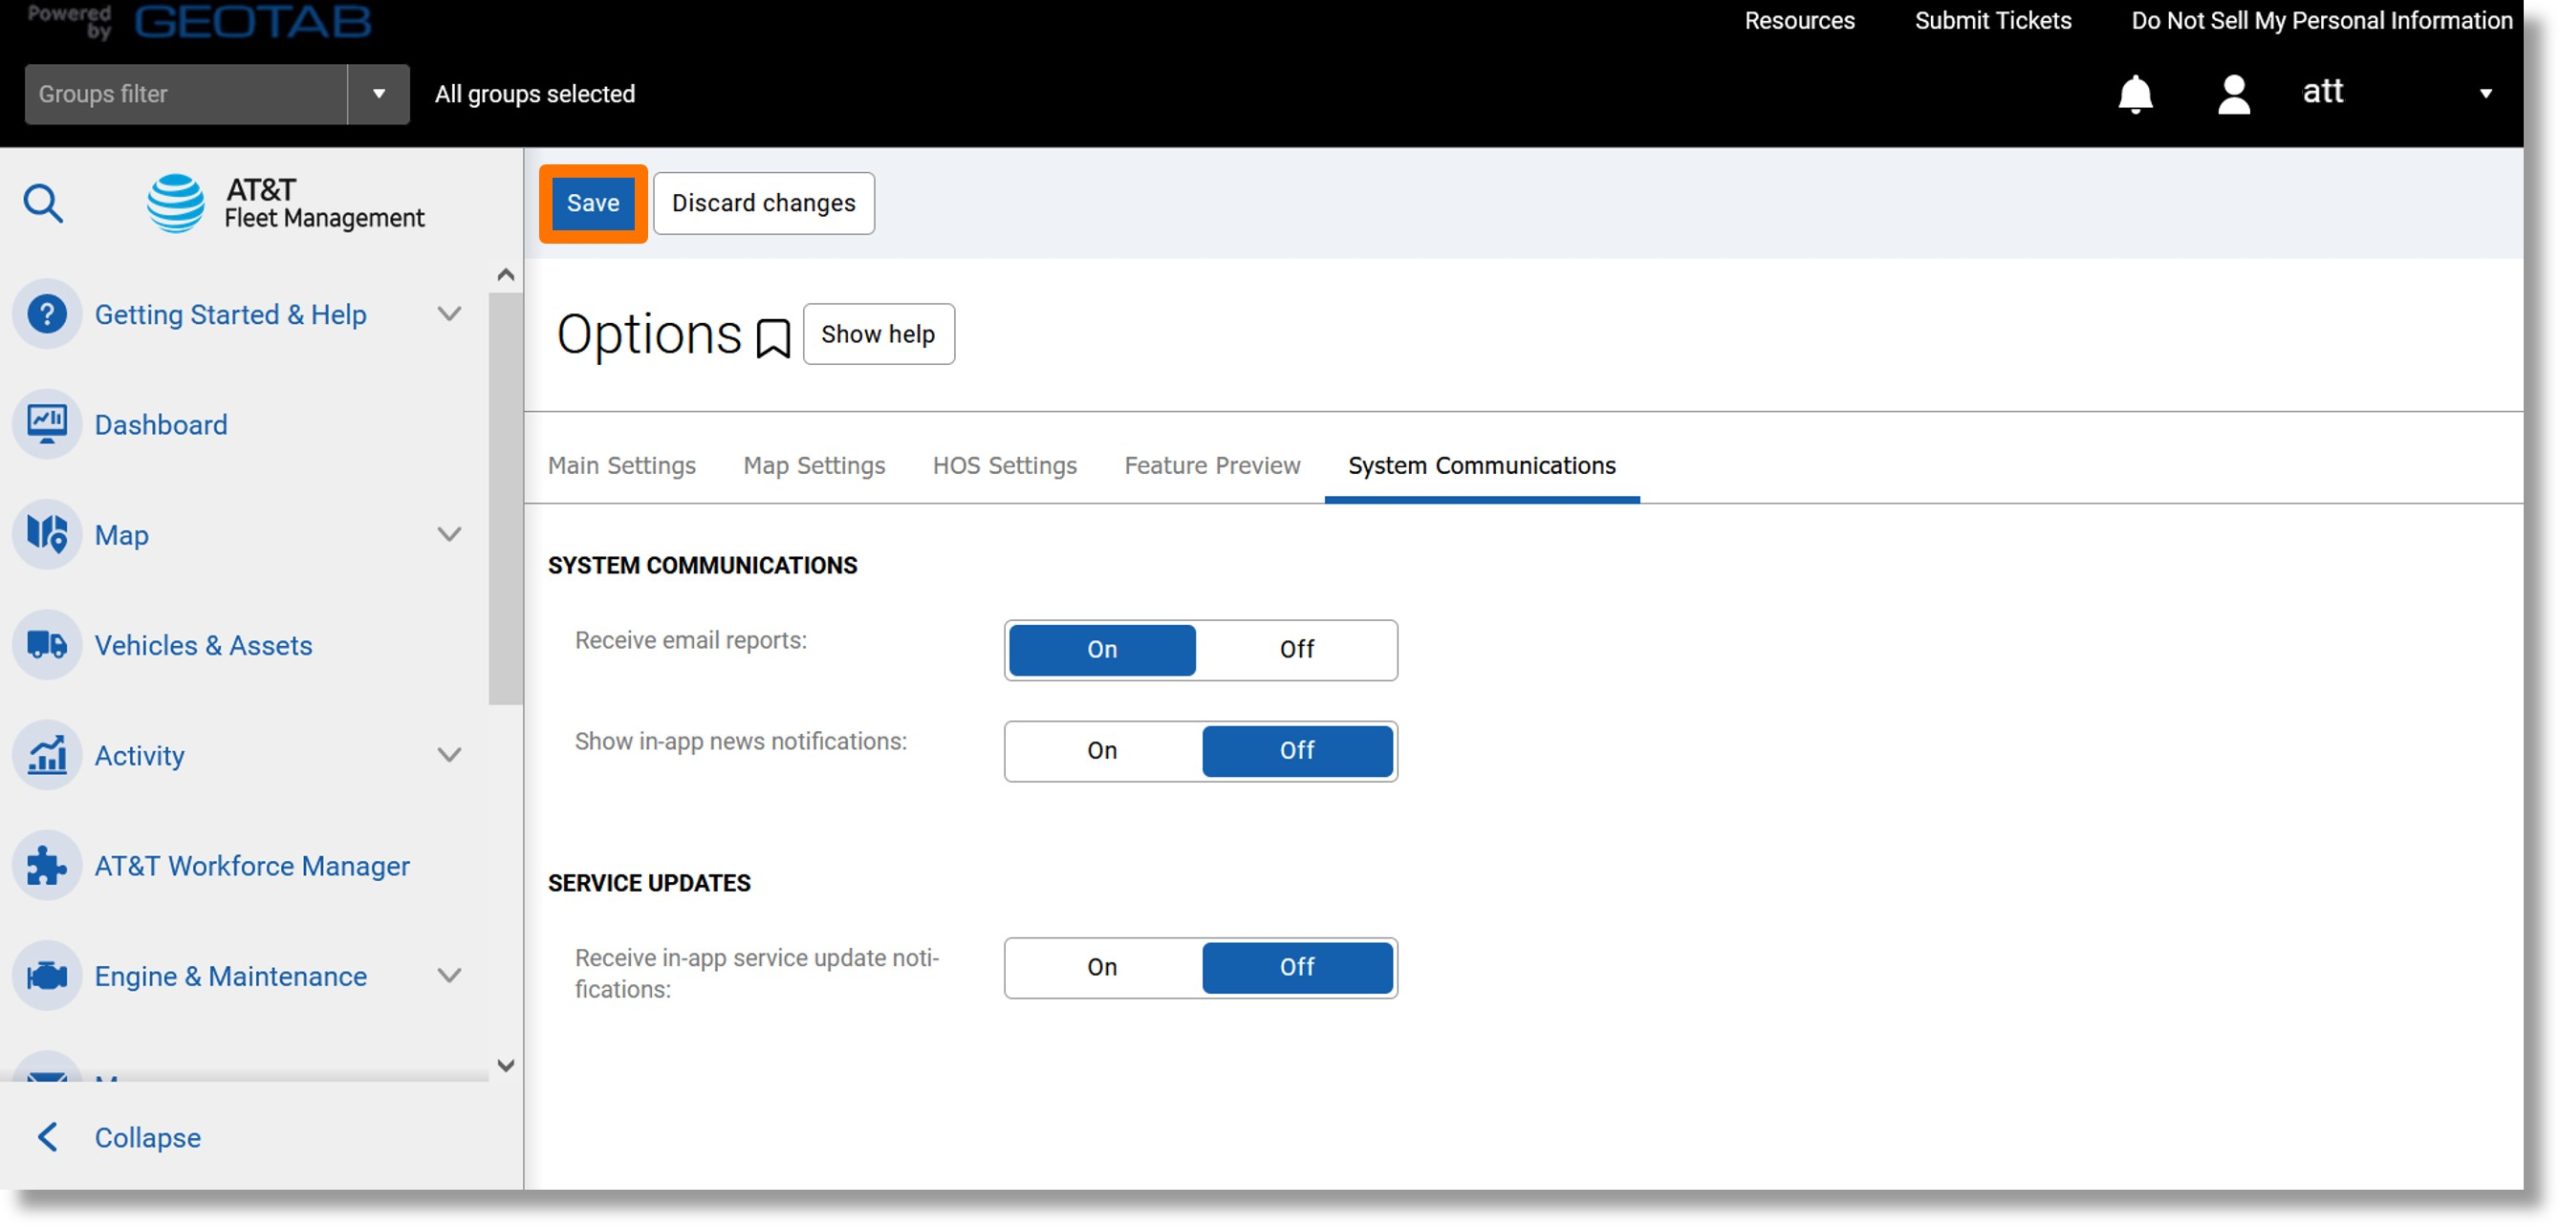
Task: Click the user profile icon
Action: (2233, 94)
